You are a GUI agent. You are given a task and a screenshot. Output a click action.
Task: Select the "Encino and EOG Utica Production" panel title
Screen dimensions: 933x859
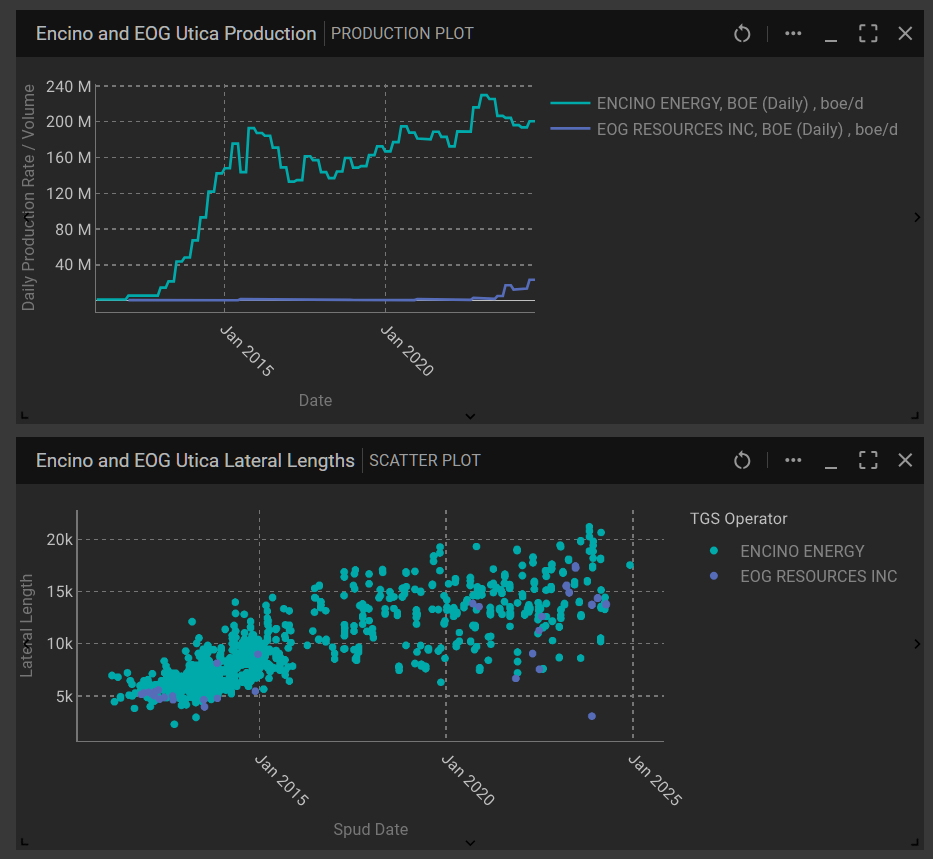click(176, 33)
